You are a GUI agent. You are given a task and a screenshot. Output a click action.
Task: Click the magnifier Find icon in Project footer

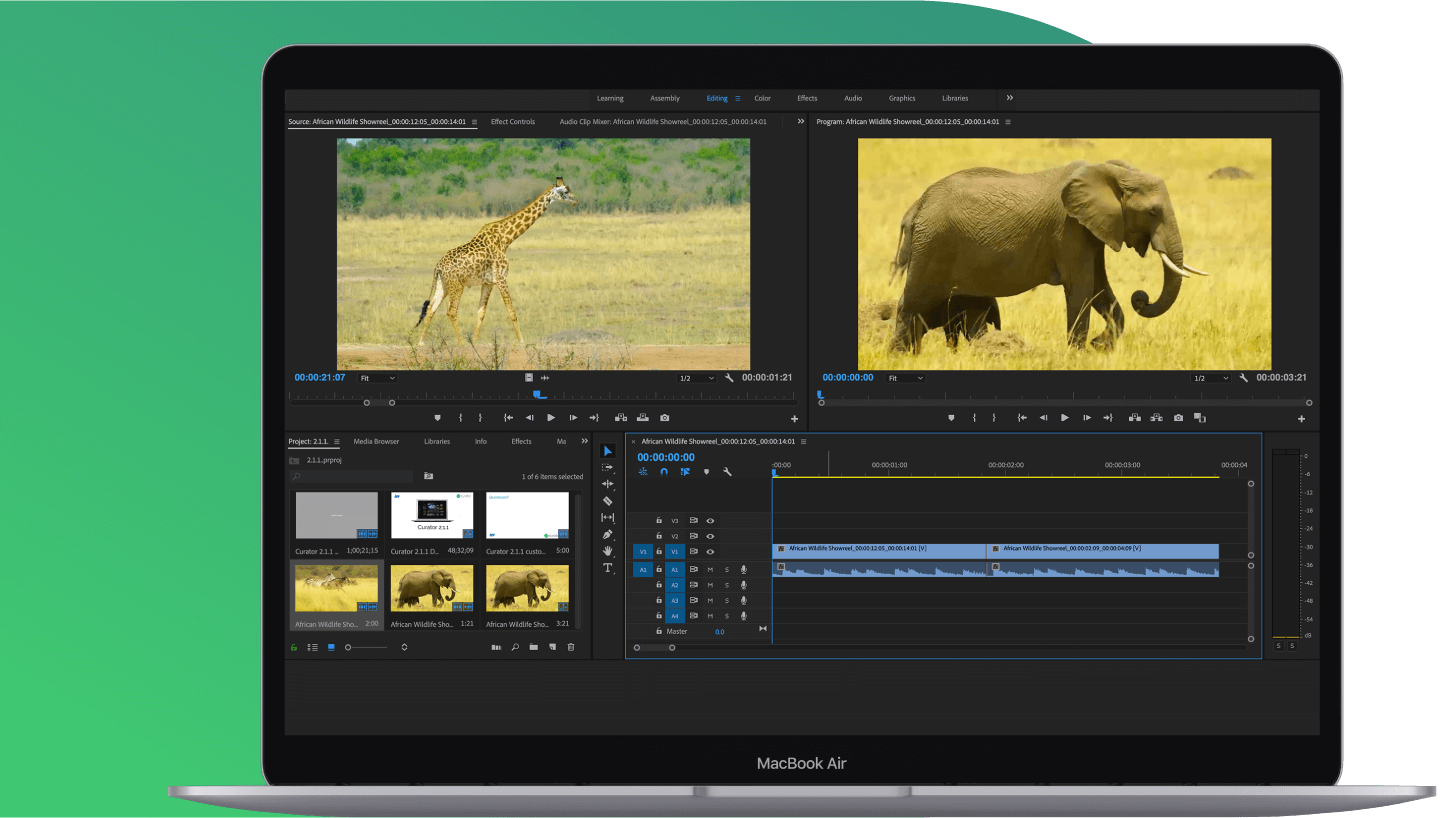click(x=515, y=647)
